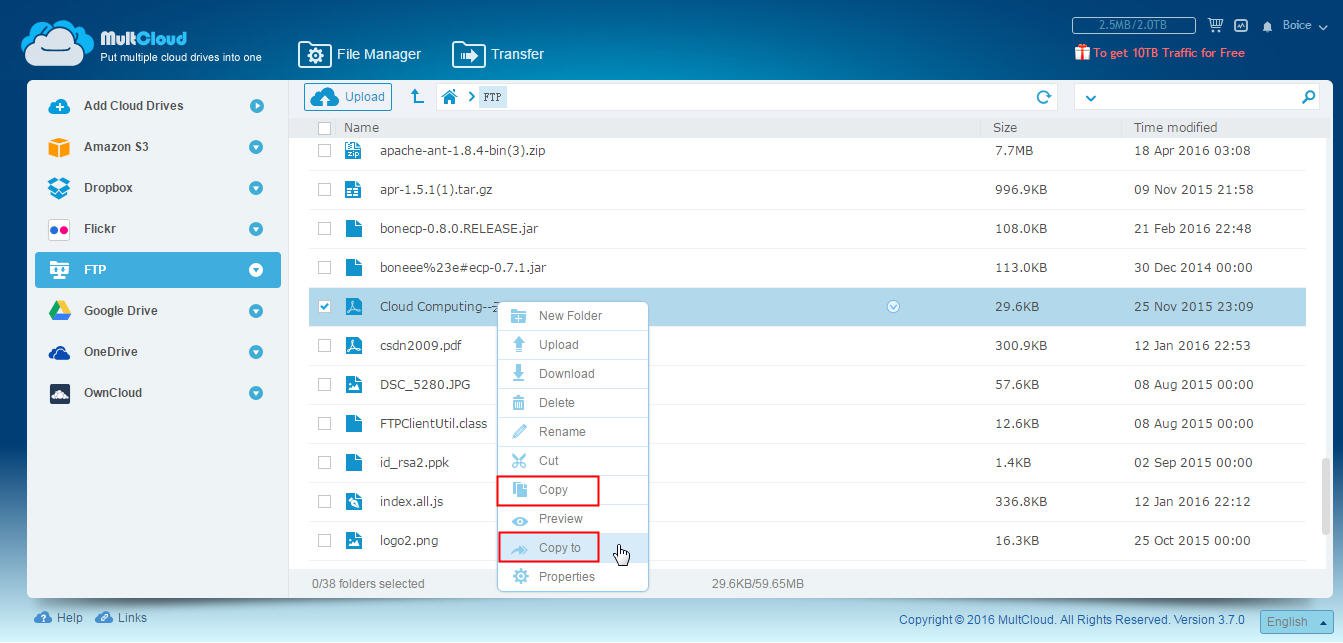Open the Help link
The height and width of the screenshot is (643, 1343).
(x=59, y=618)
